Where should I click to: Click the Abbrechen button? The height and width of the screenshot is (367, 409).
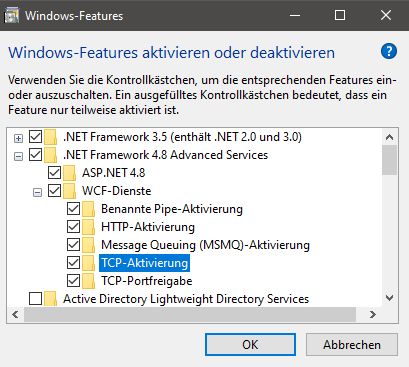[352, 345]
